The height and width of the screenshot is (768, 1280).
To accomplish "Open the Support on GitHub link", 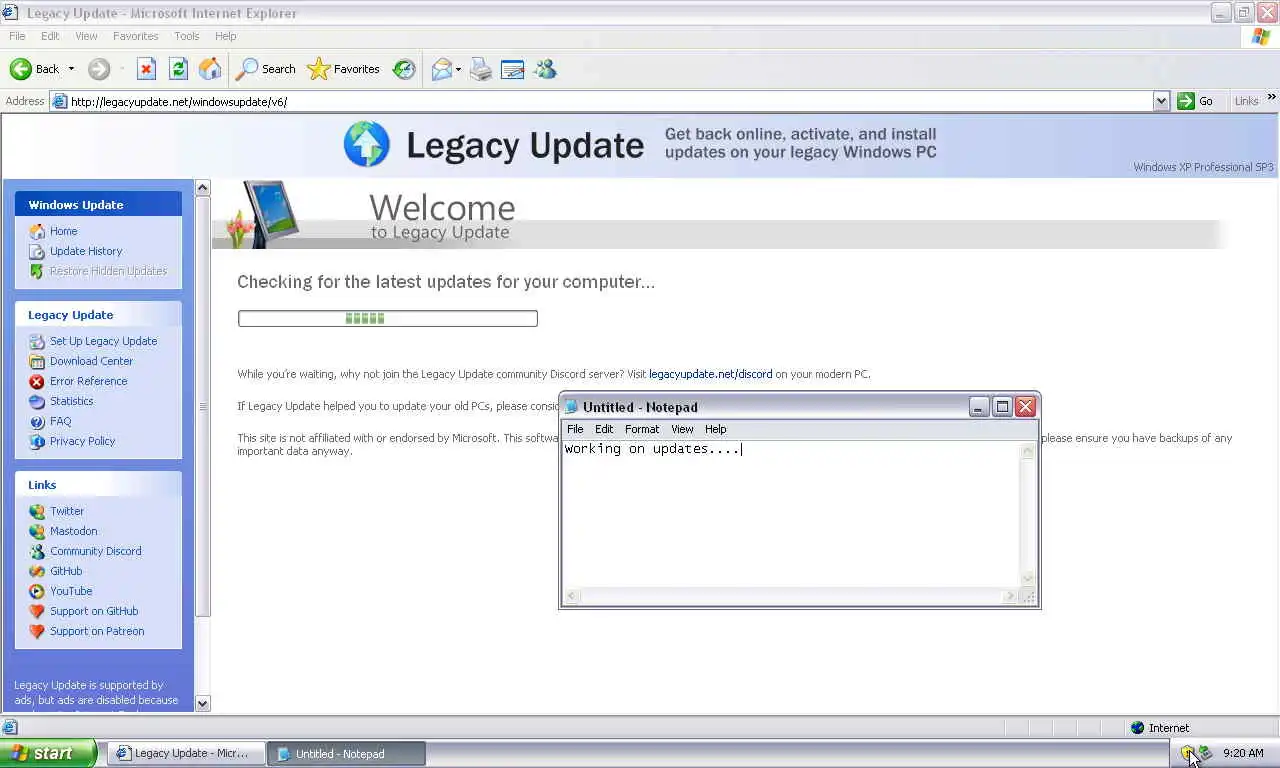I will click(x=94, y=611).
